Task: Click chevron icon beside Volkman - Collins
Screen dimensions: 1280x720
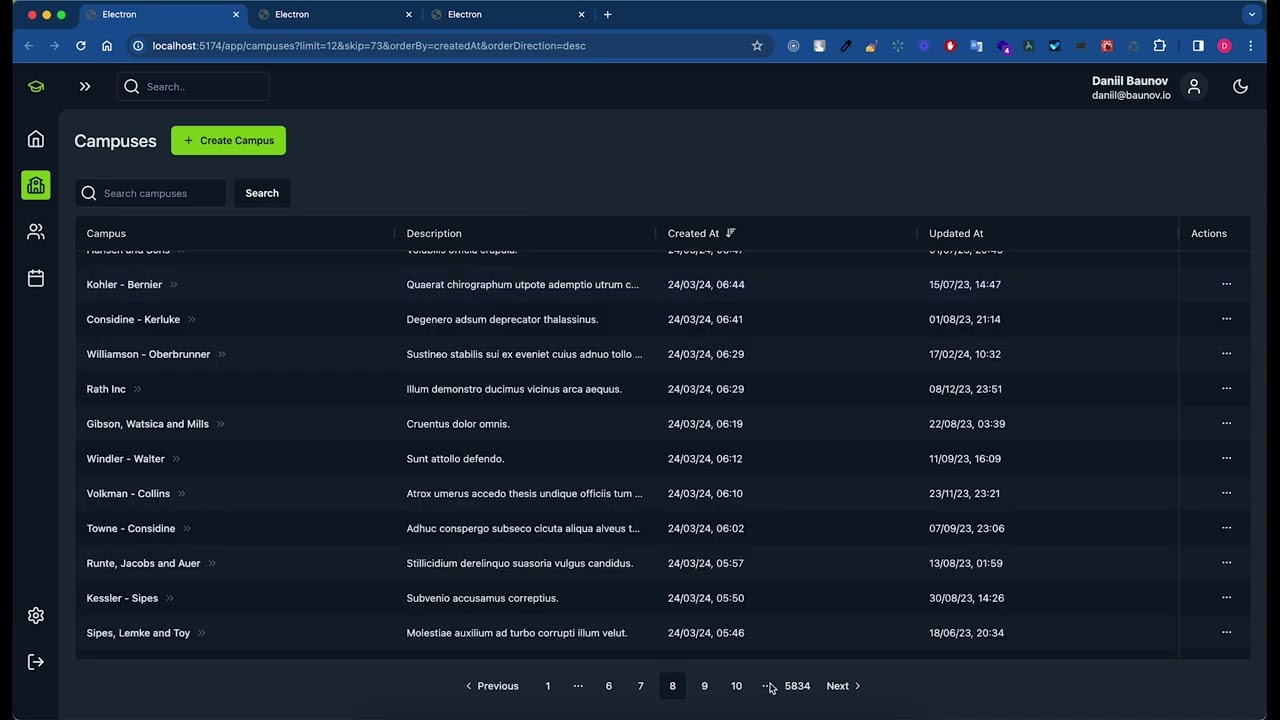Action: 181,494
